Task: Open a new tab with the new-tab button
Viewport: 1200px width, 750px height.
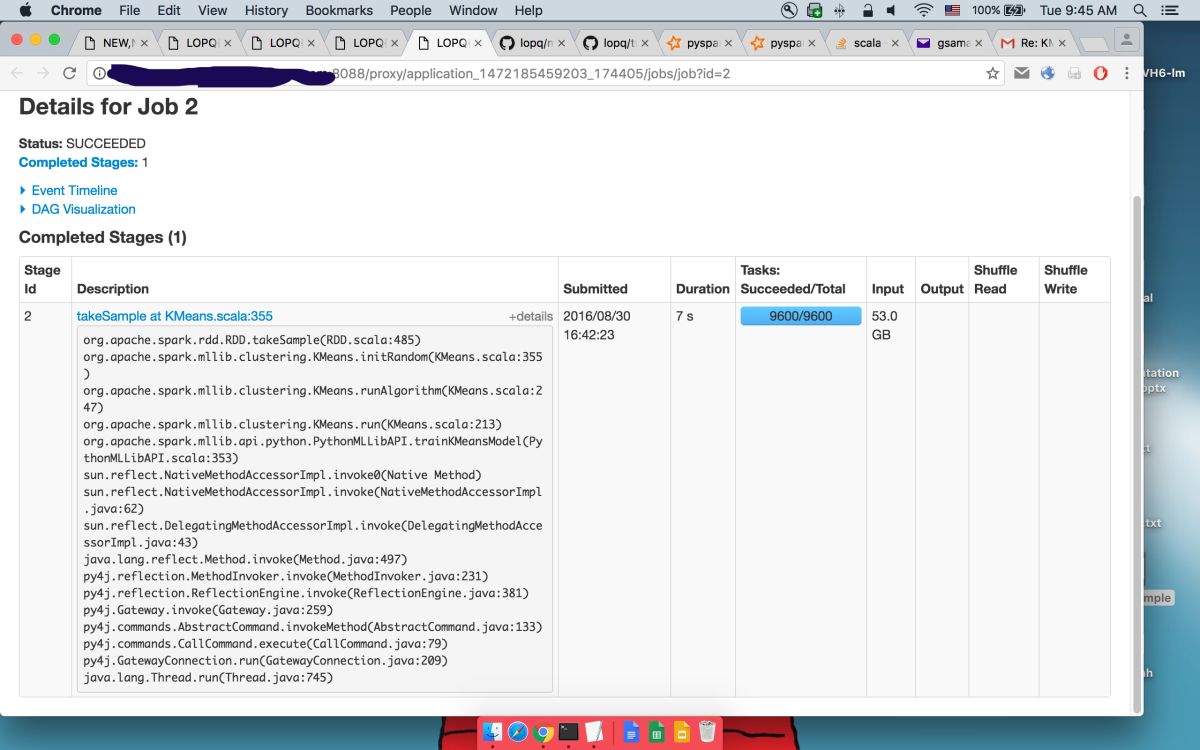Action: (1094, 44)
